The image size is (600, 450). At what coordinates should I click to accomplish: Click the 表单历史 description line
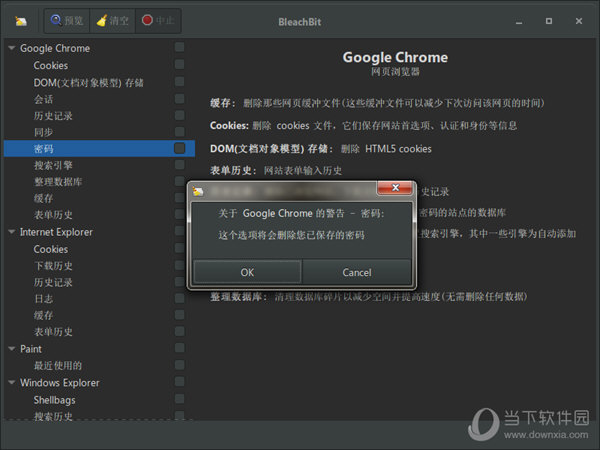point(276,170)
